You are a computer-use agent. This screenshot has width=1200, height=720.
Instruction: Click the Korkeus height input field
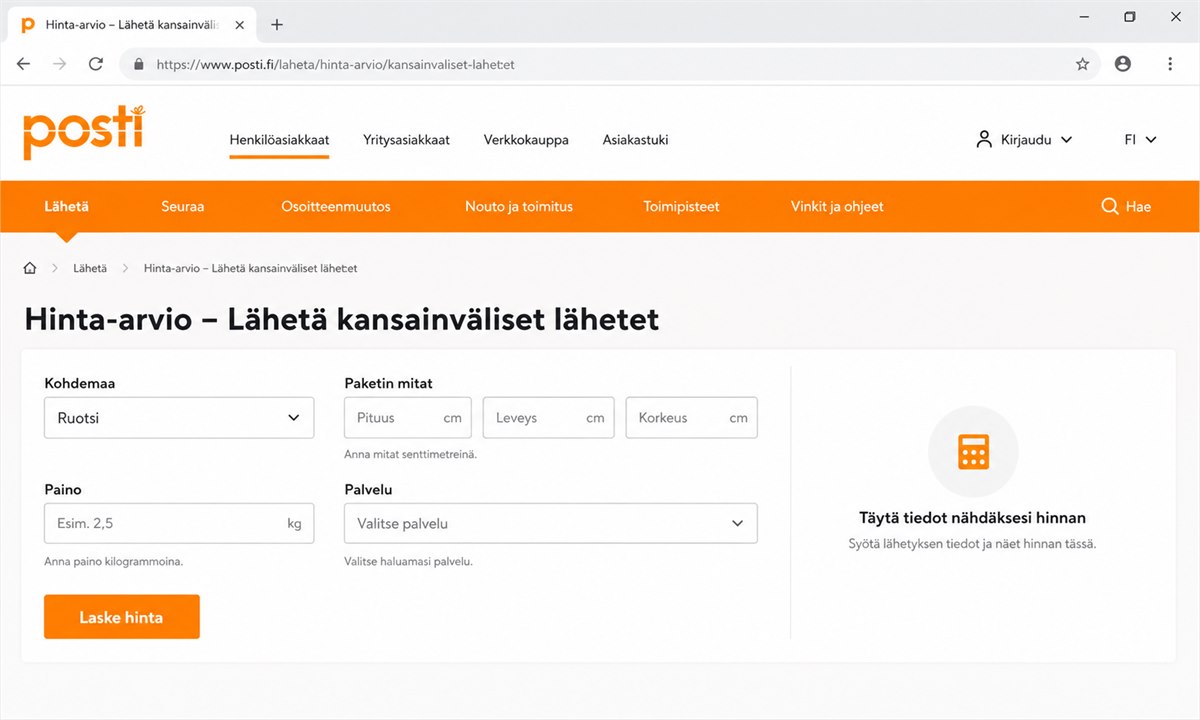click(x=692, y=418)
